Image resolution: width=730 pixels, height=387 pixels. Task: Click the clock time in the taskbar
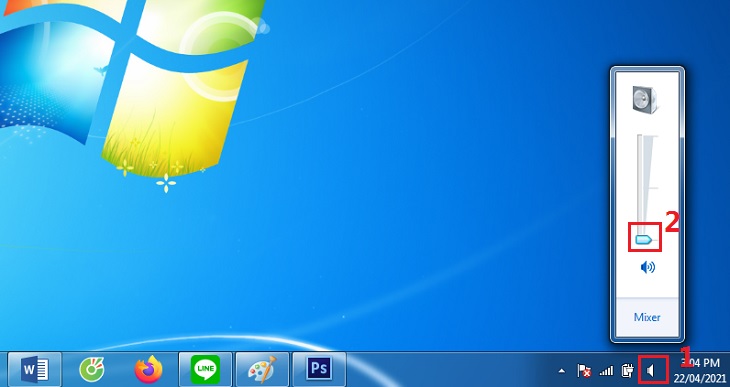pyautogui.click(x=703, y=363)
